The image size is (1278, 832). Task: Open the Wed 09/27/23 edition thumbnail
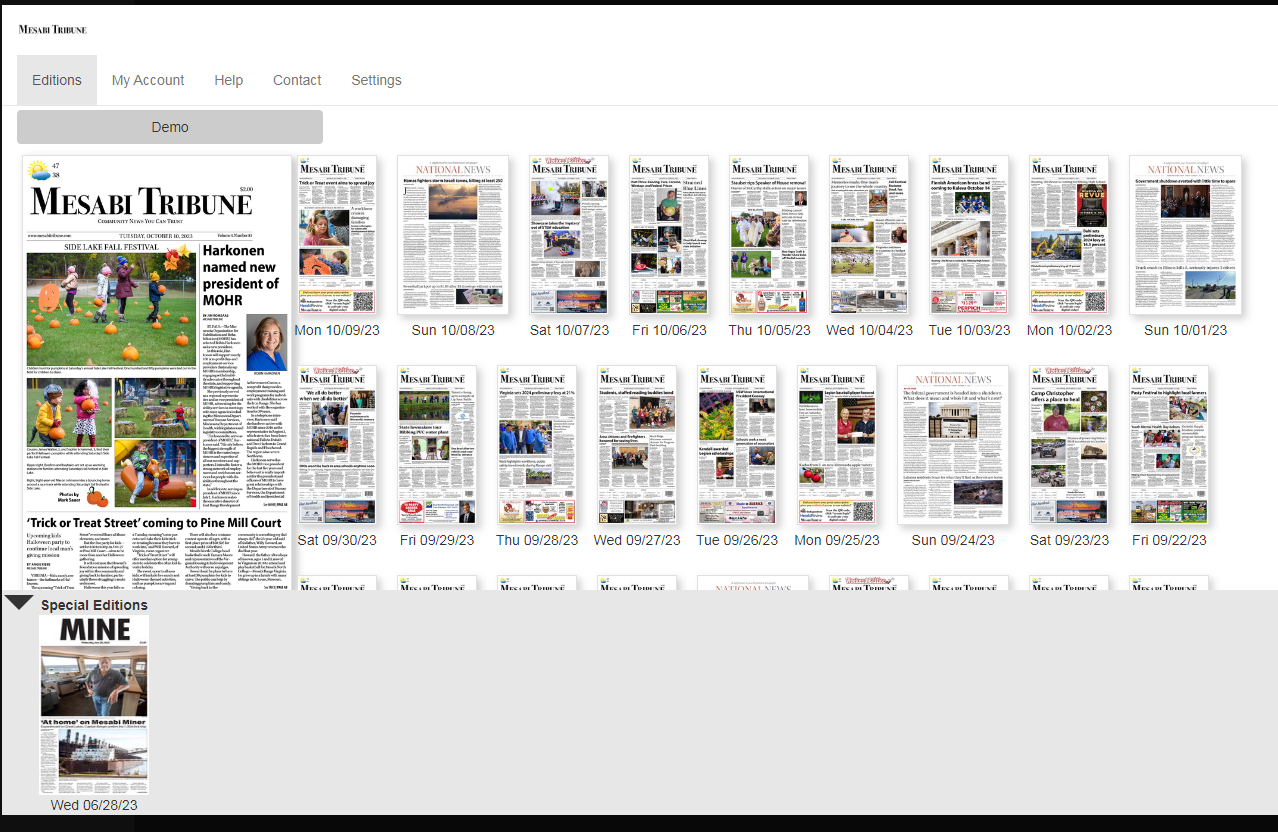click(637, 445)
